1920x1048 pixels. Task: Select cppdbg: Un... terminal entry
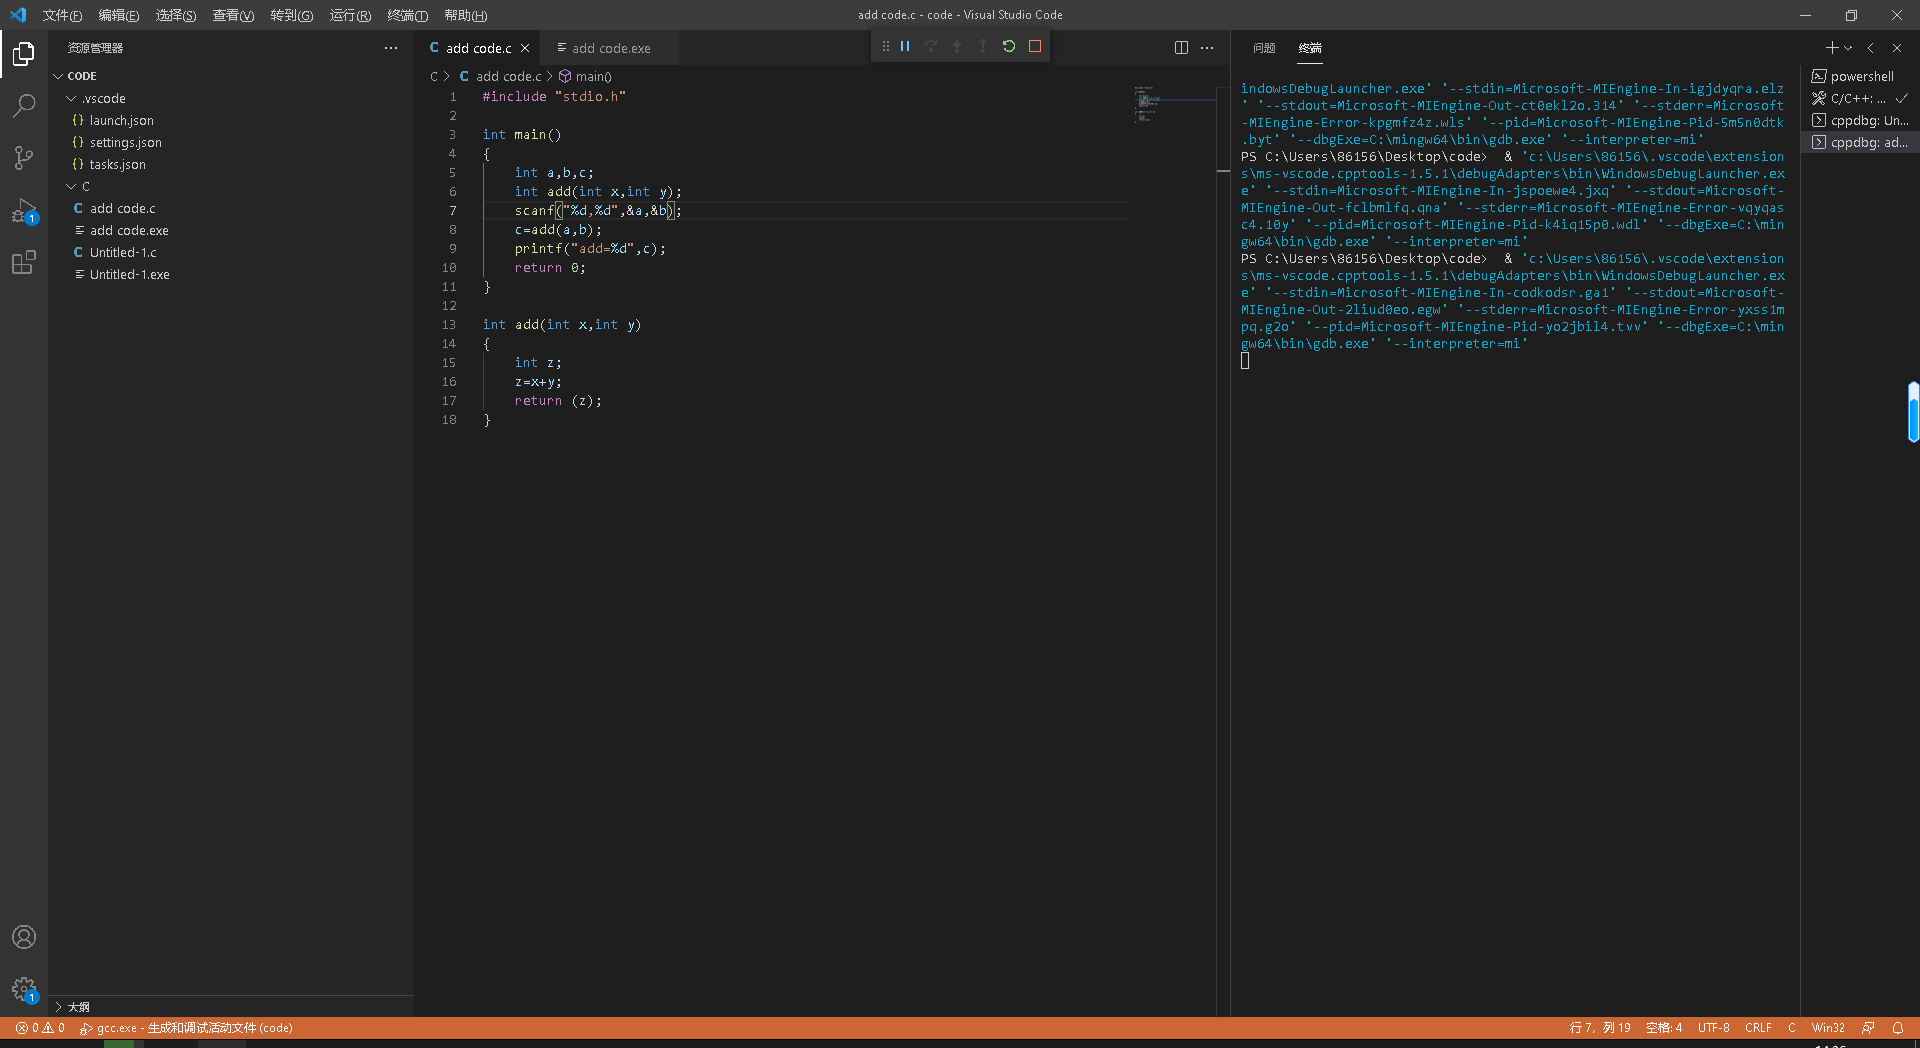(1860, 120)
